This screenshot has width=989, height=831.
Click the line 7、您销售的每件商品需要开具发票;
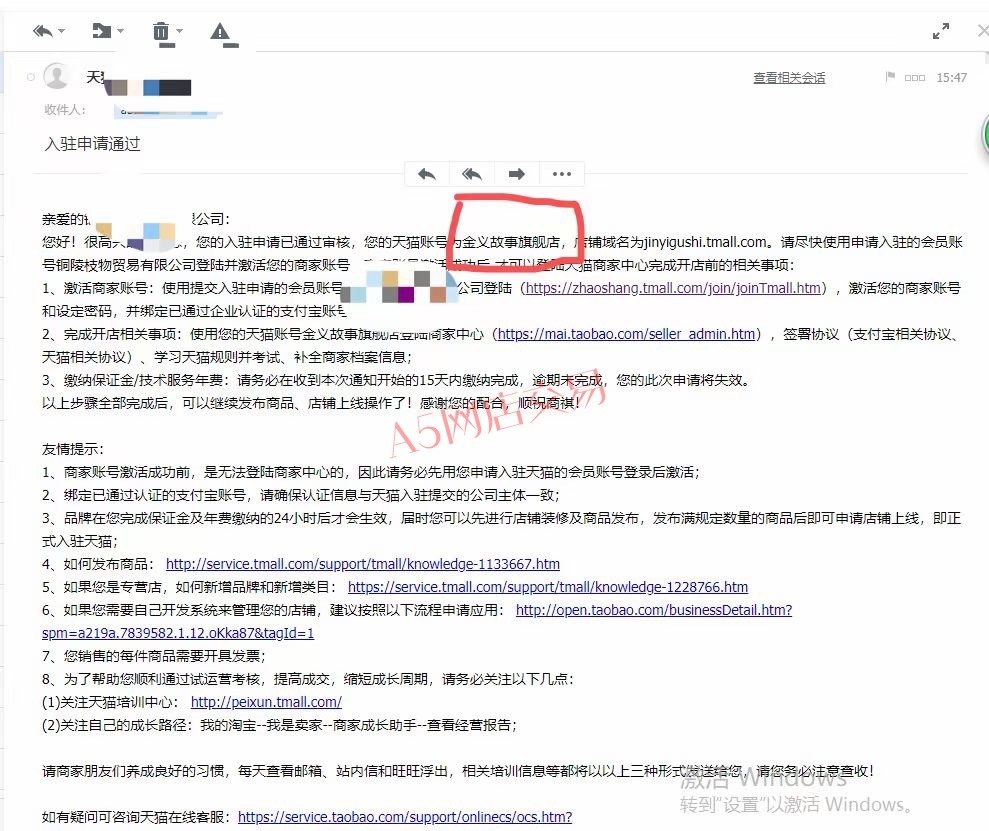tap(154, 656)
